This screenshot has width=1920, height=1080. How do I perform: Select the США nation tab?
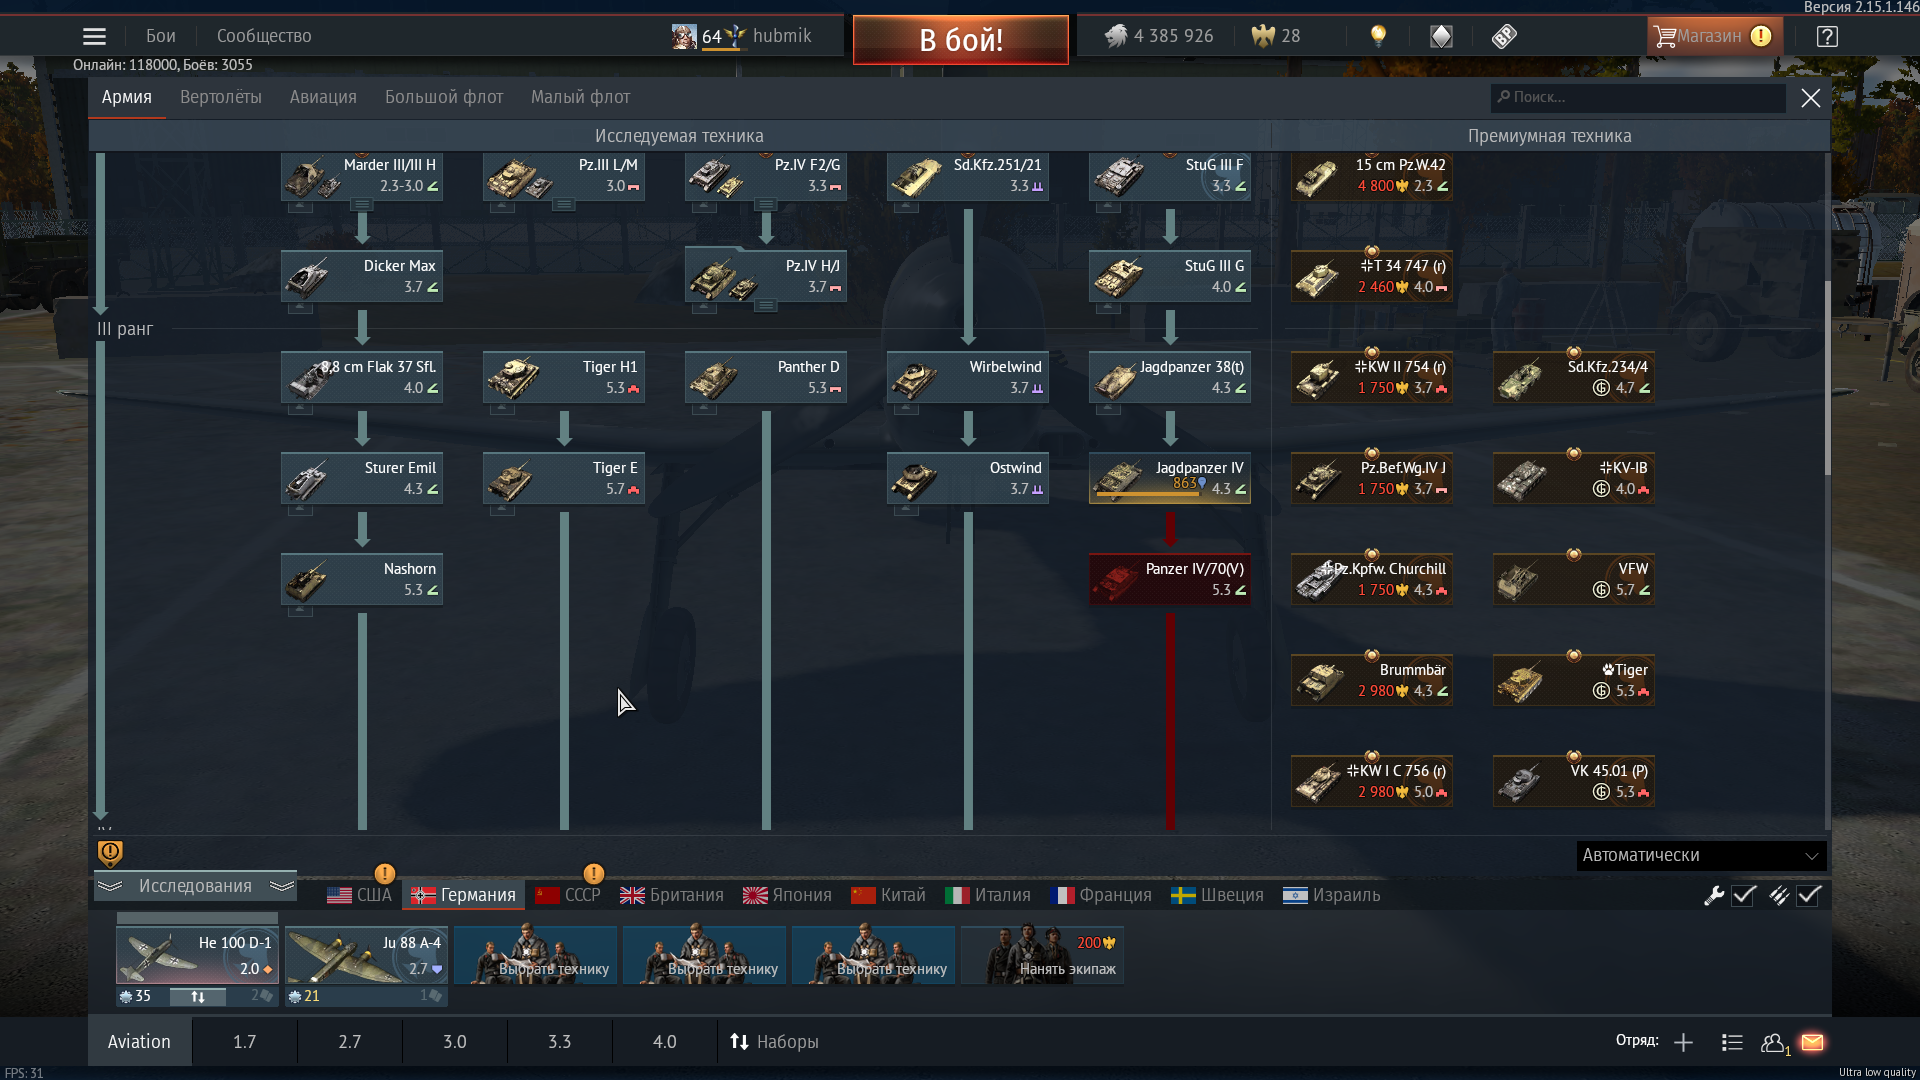(360, 895)
